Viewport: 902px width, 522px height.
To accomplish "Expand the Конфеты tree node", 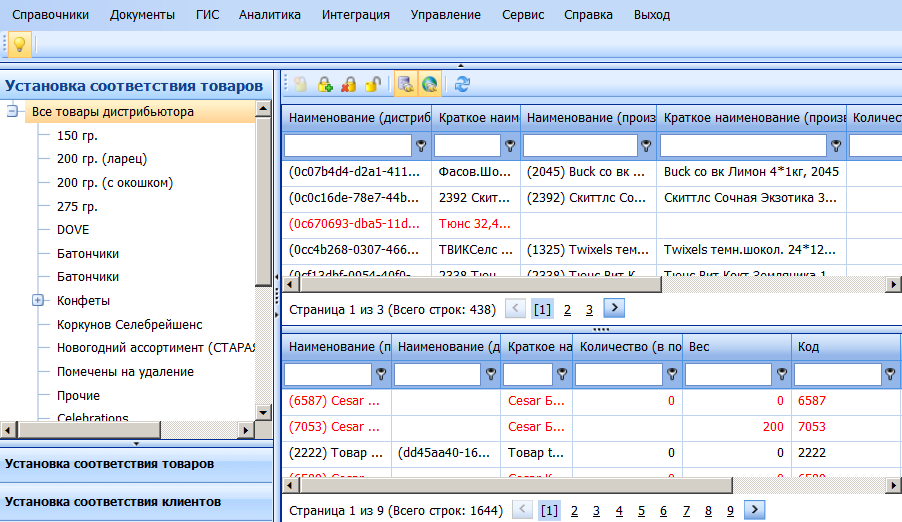I will [x=38, y=300].
